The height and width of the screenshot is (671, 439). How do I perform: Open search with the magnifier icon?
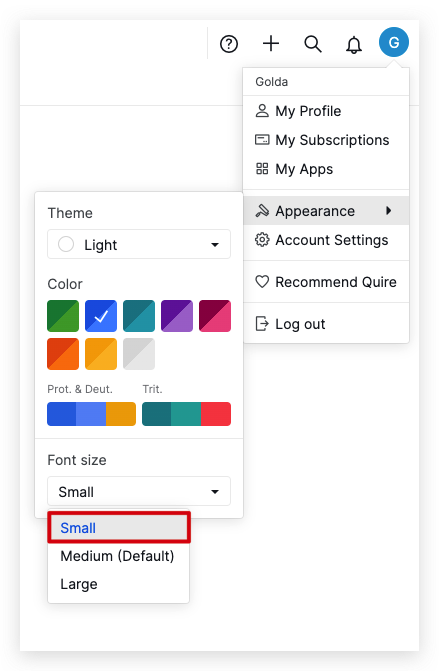coord(313,44)
